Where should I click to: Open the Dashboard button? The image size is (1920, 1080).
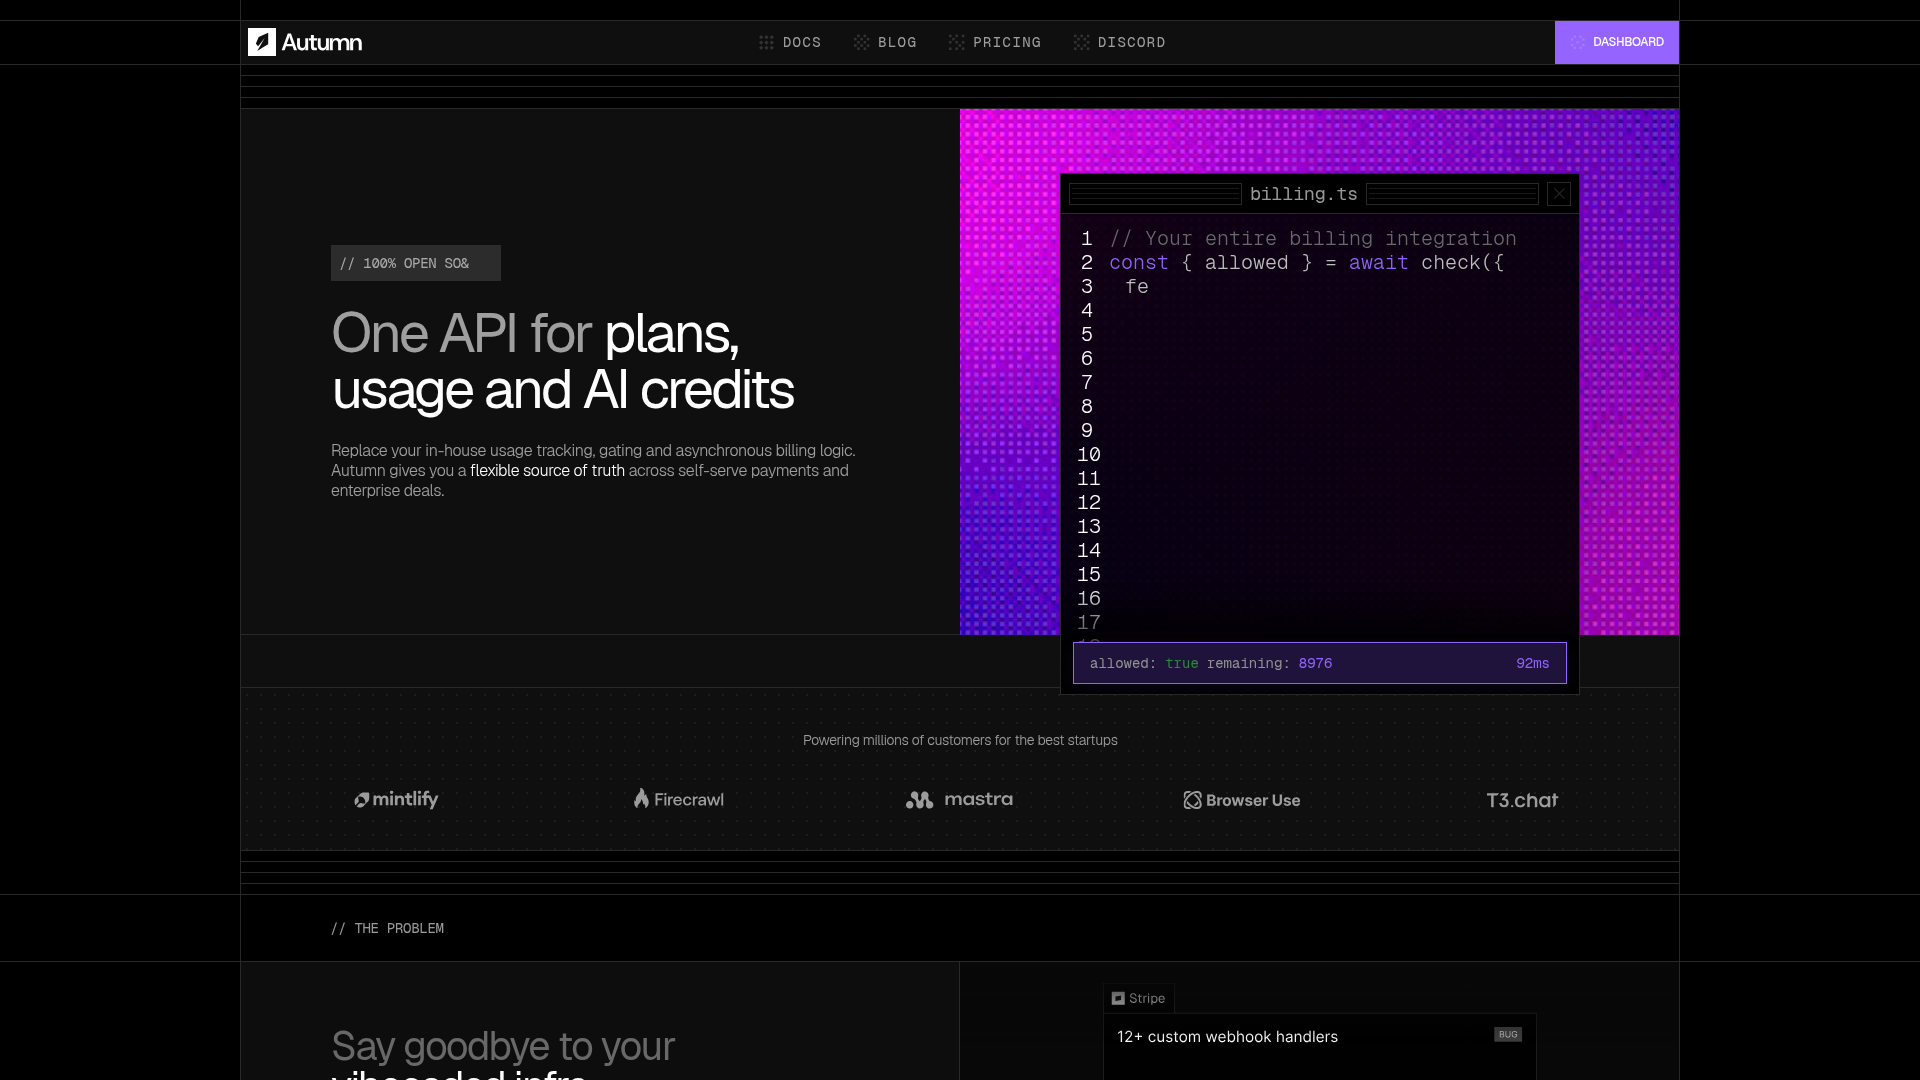click(1617, 42)
